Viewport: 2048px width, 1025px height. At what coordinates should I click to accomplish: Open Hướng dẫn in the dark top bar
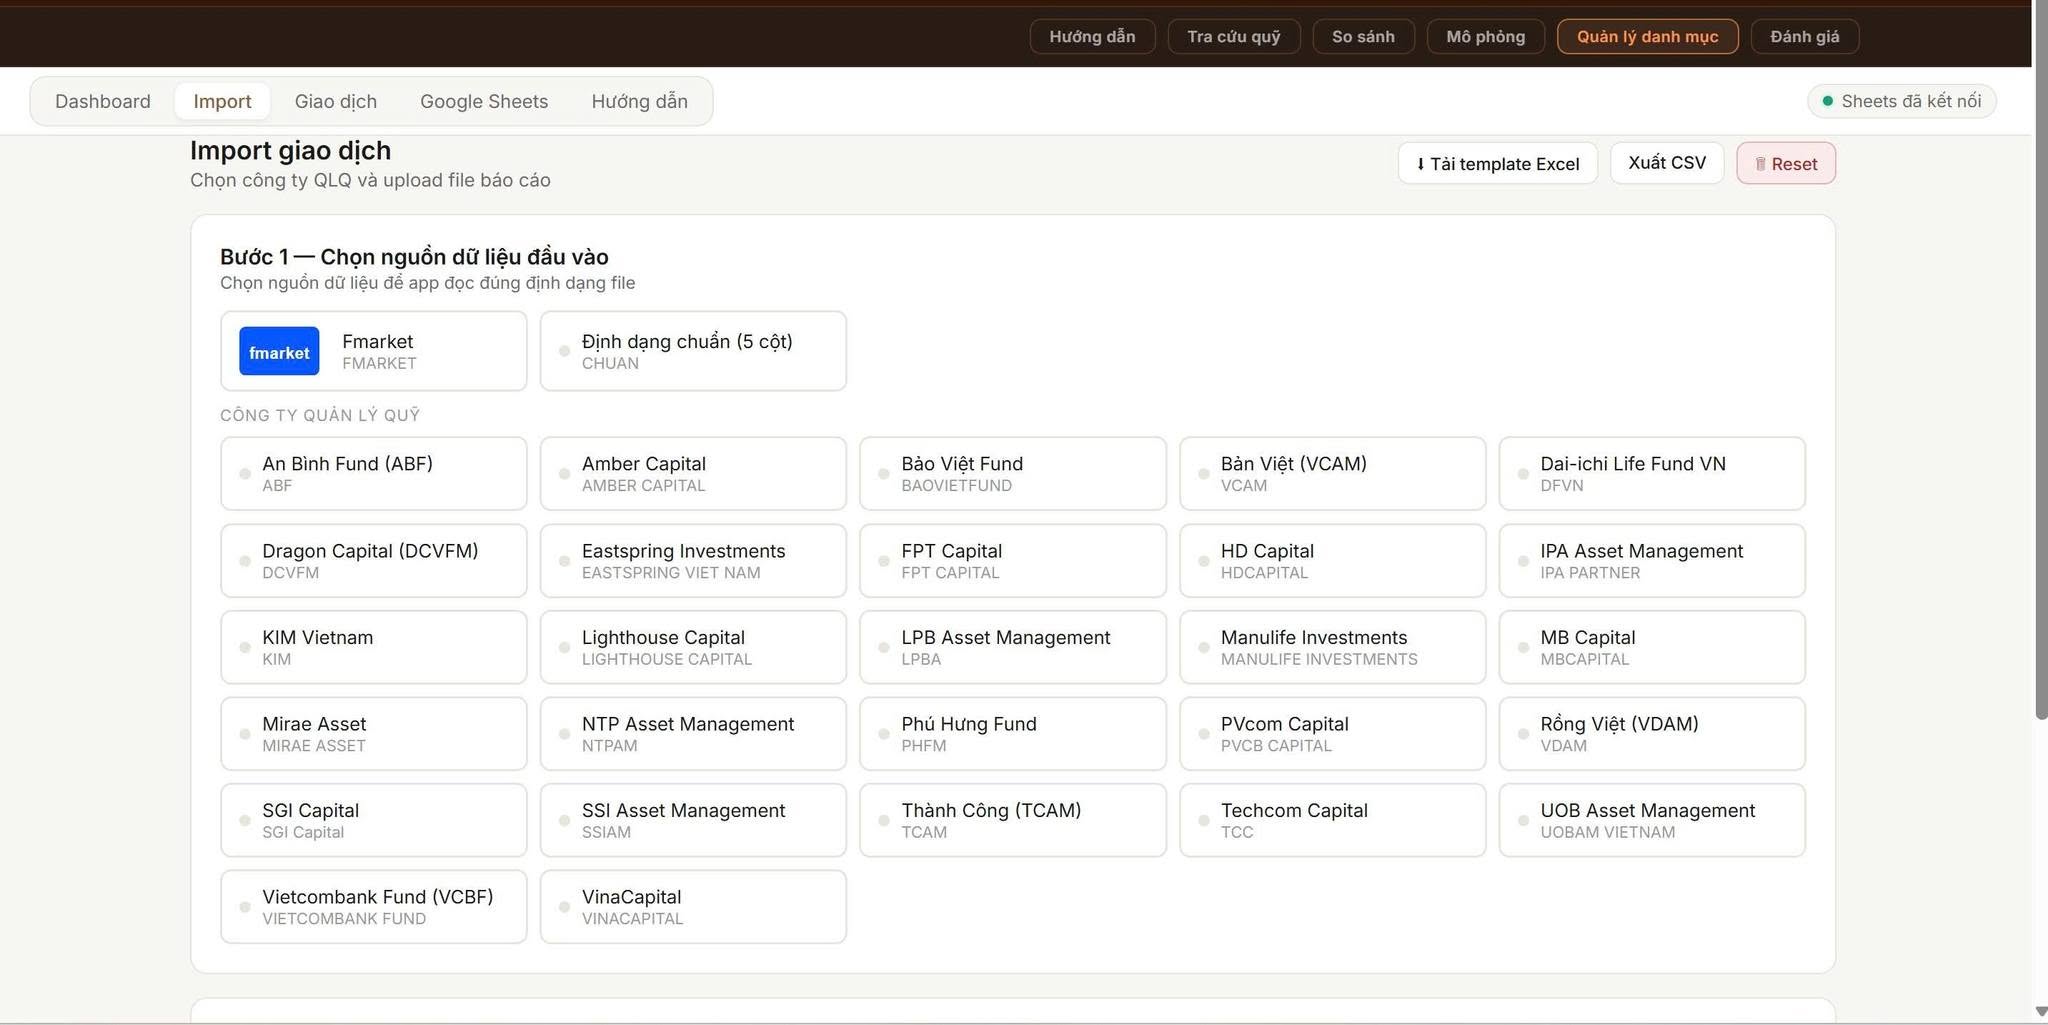click(x=1092, y=37)
